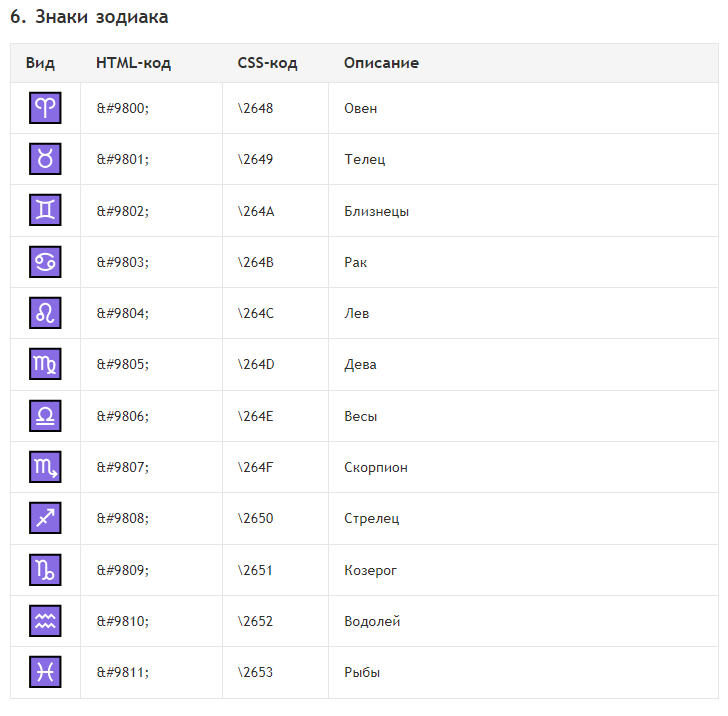728x716 pixels.
Task: Select the Gemini zodiac symbol icon
Action: (45, 210)
